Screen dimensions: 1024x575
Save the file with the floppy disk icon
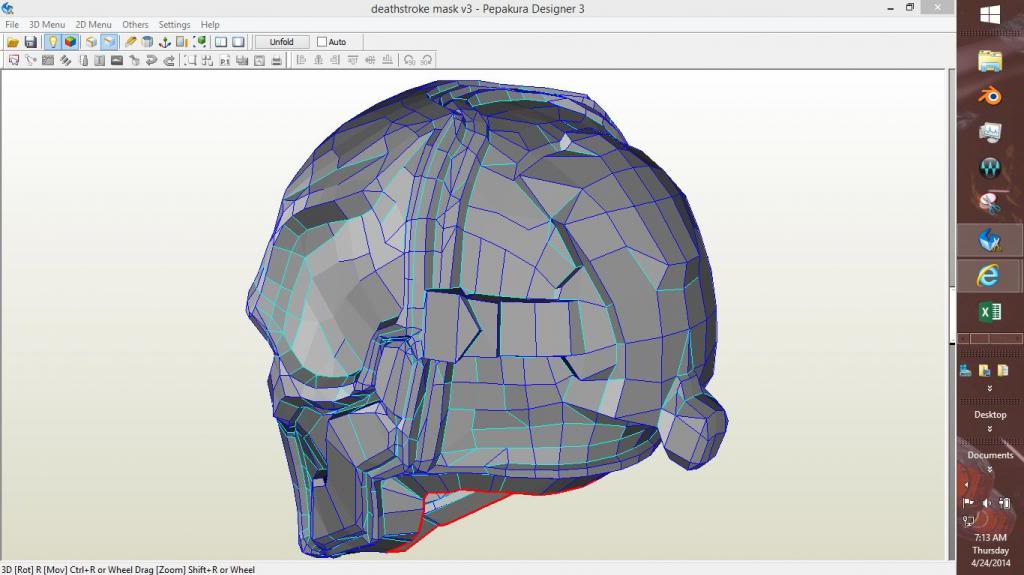[x=30, y=42]
